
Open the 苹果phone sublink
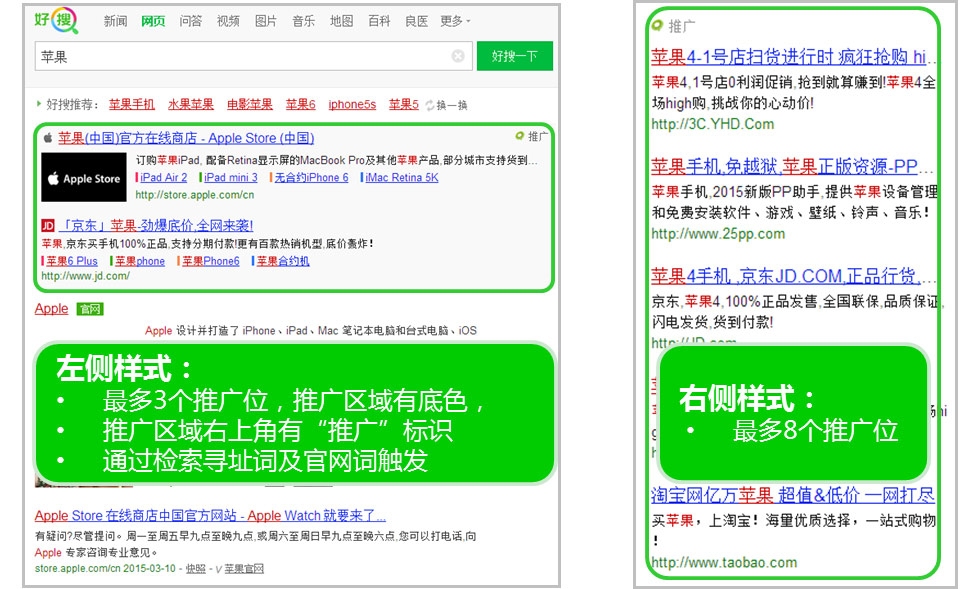140,261
